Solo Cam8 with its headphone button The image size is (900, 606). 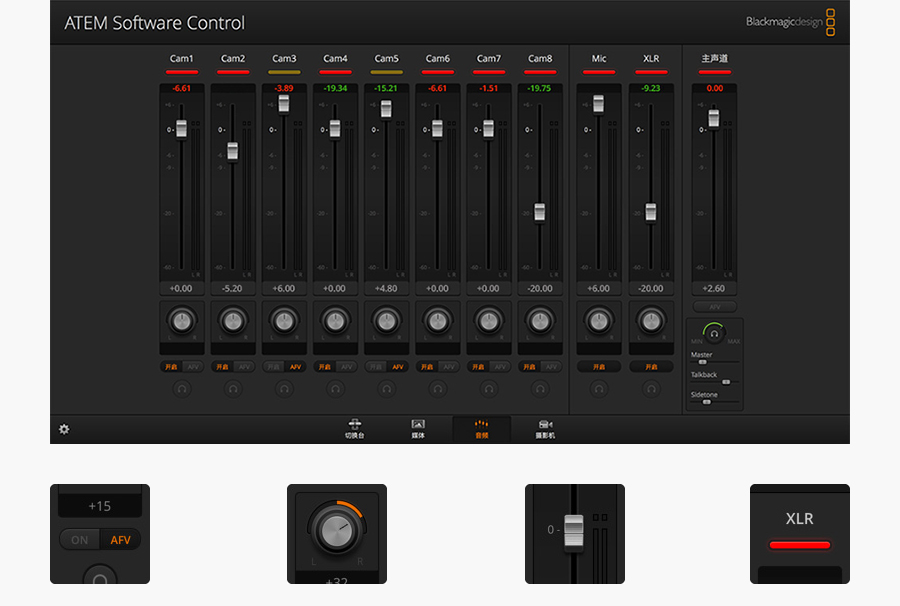click(540, 389)
